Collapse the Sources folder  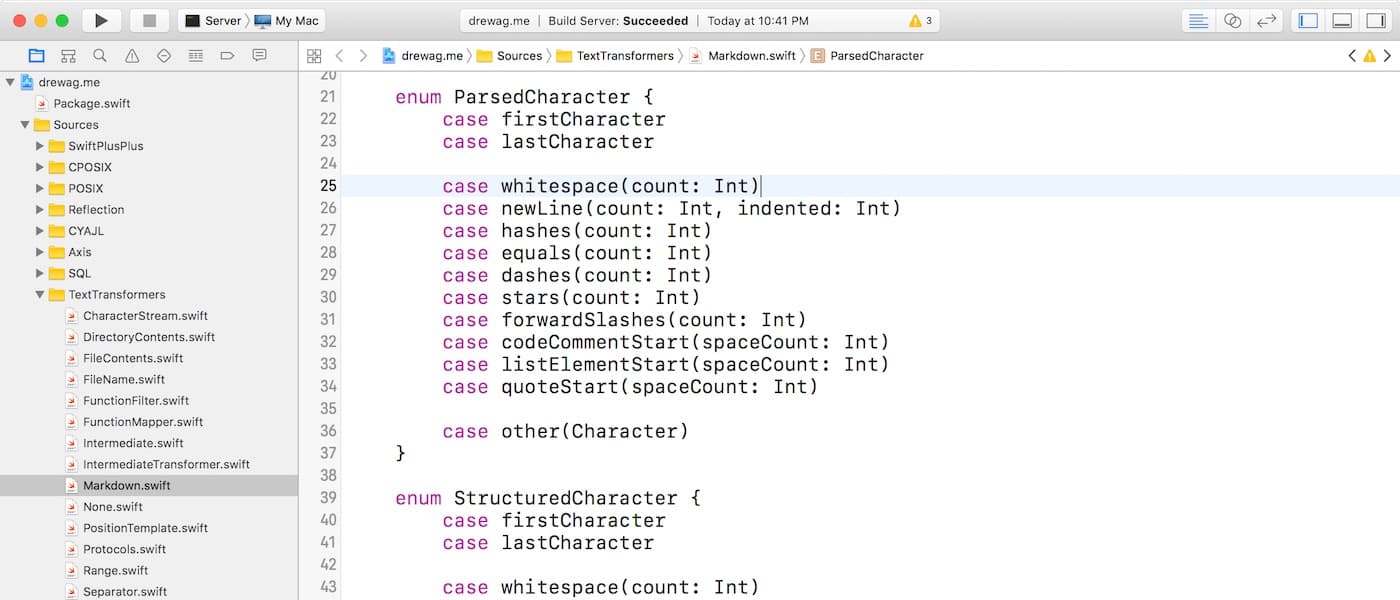coord(25,125)
